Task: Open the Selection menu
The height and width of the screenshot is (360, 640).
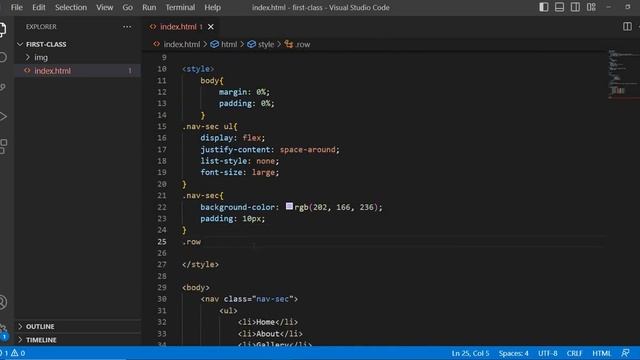Action: pyautogui.click(x=71, y=7)
